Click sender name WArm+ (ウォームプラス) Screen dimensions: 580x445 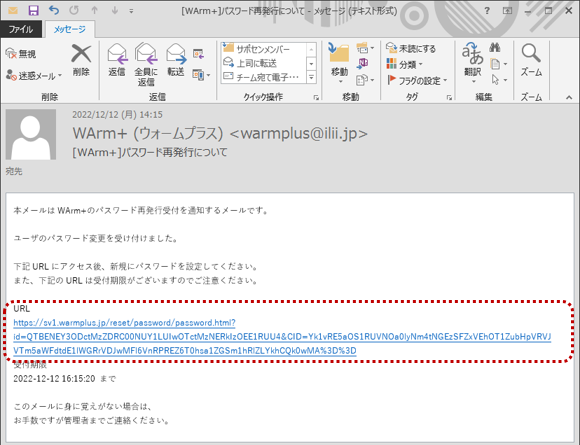[x=148, y=134]
